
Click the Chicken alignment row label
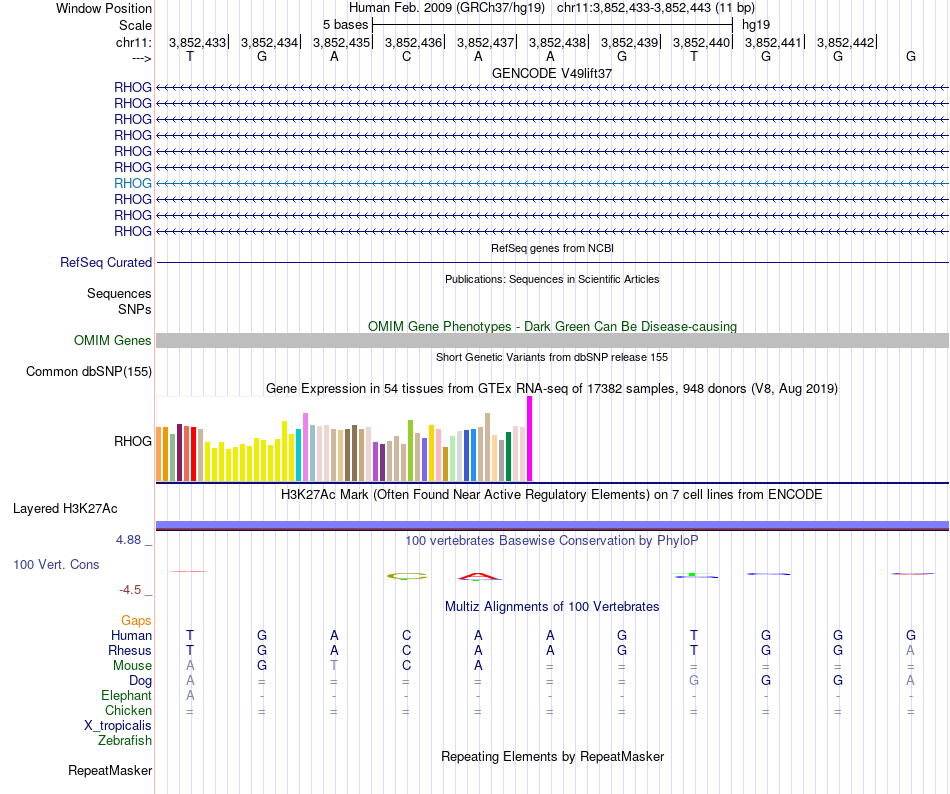point(128,710)
